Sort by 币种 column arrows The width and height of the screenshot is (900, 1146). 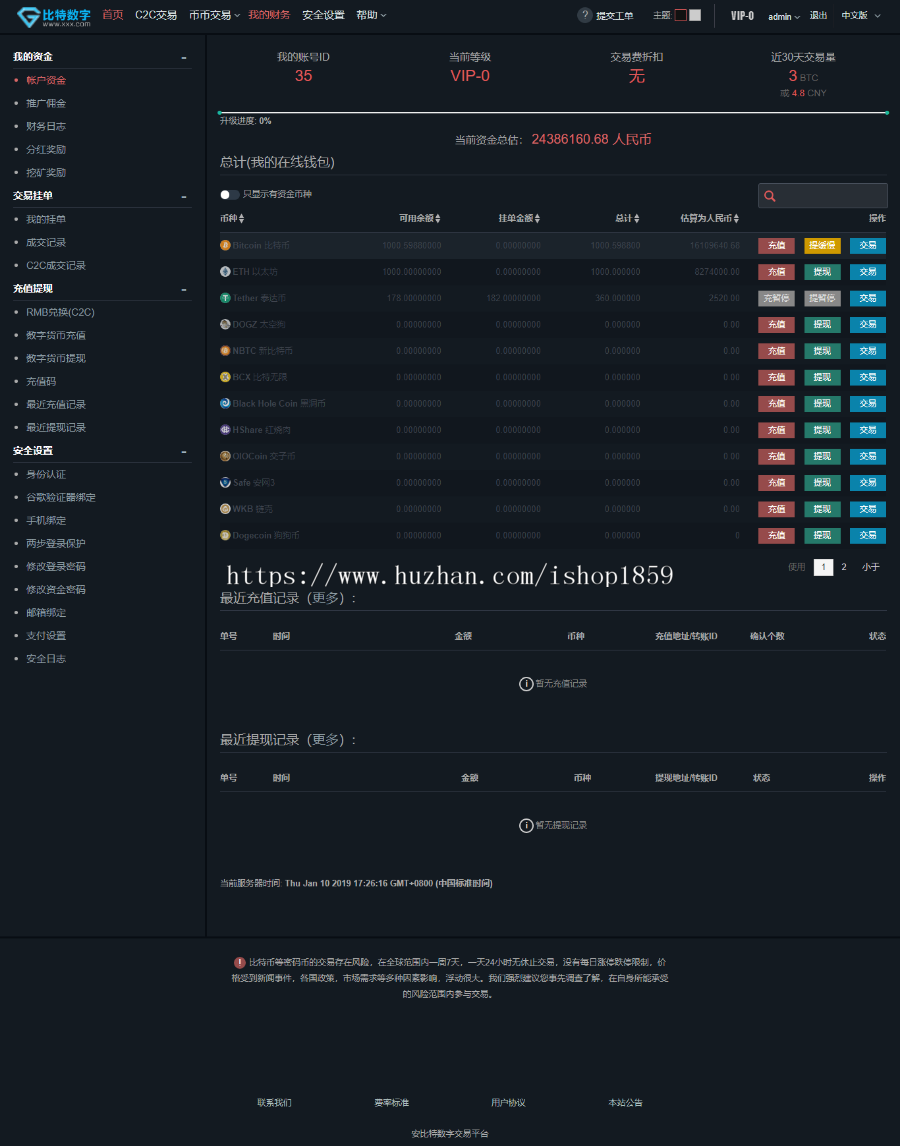(241, 219)
